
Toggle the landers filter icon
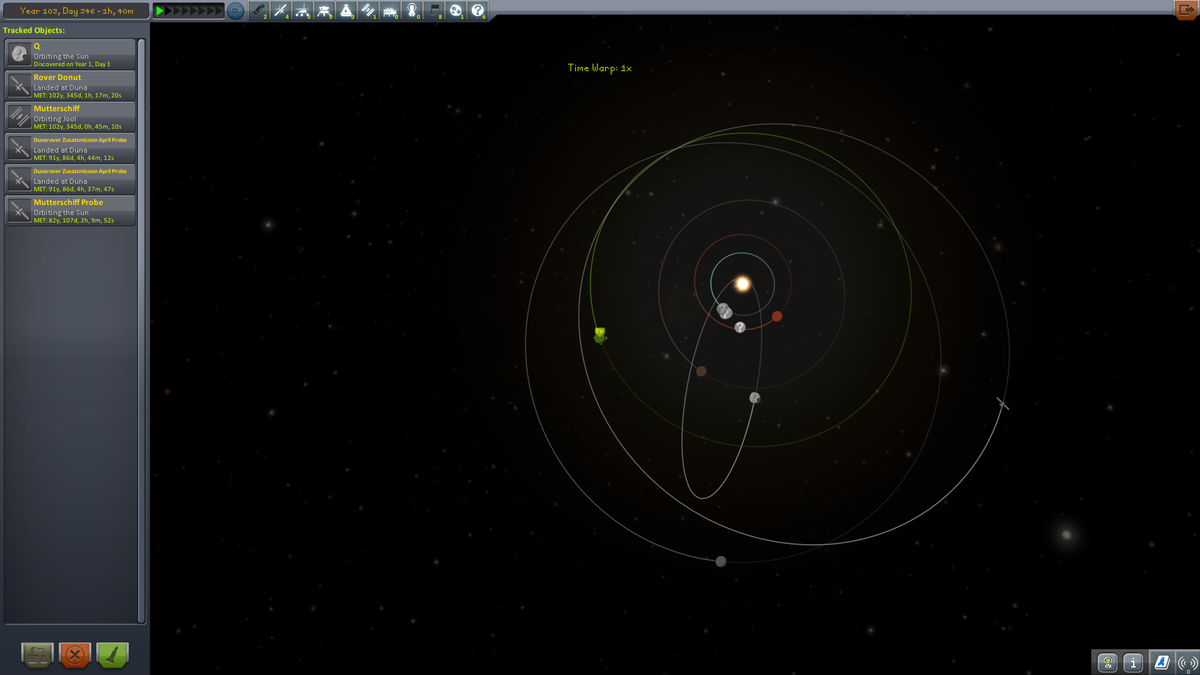324,10
